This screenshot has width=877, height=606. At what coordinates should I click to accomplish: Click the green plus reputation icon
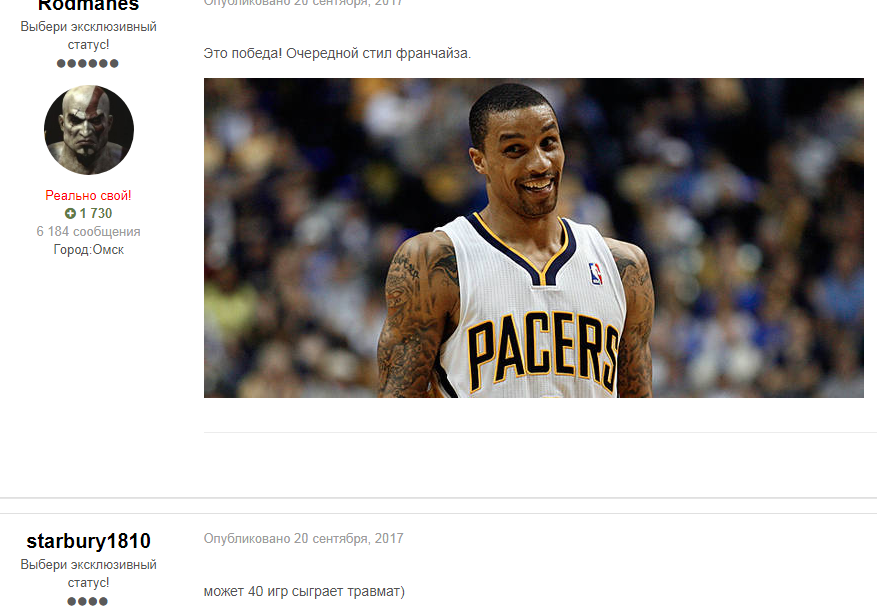70,213
